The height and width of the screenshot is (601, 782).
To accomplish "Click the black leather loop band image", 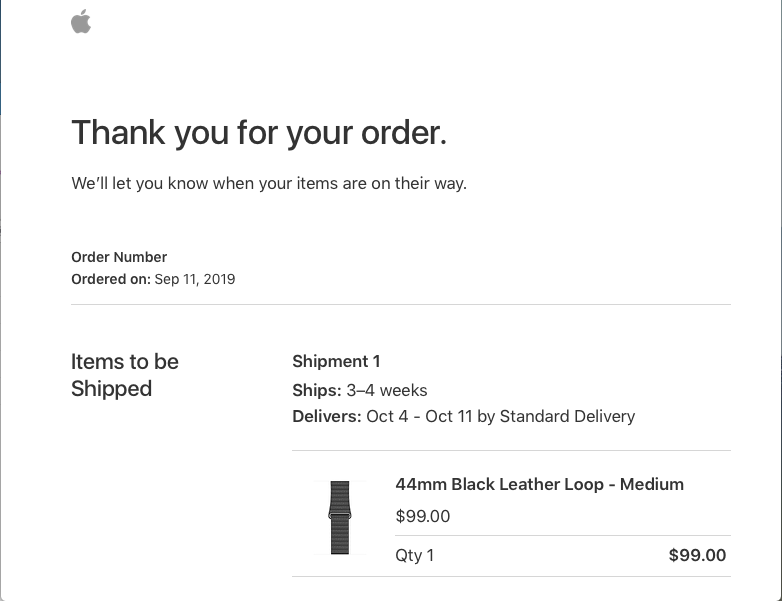I will coord(340,516).
